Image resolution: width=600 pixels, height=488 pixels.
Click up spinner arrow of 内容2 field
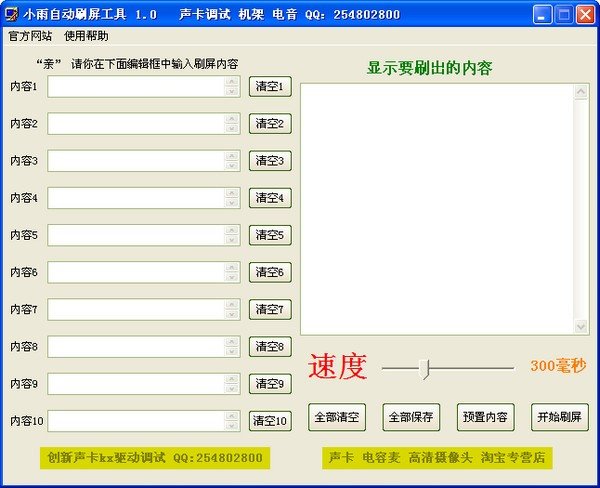pyautogui.click(x=232, y=119)
